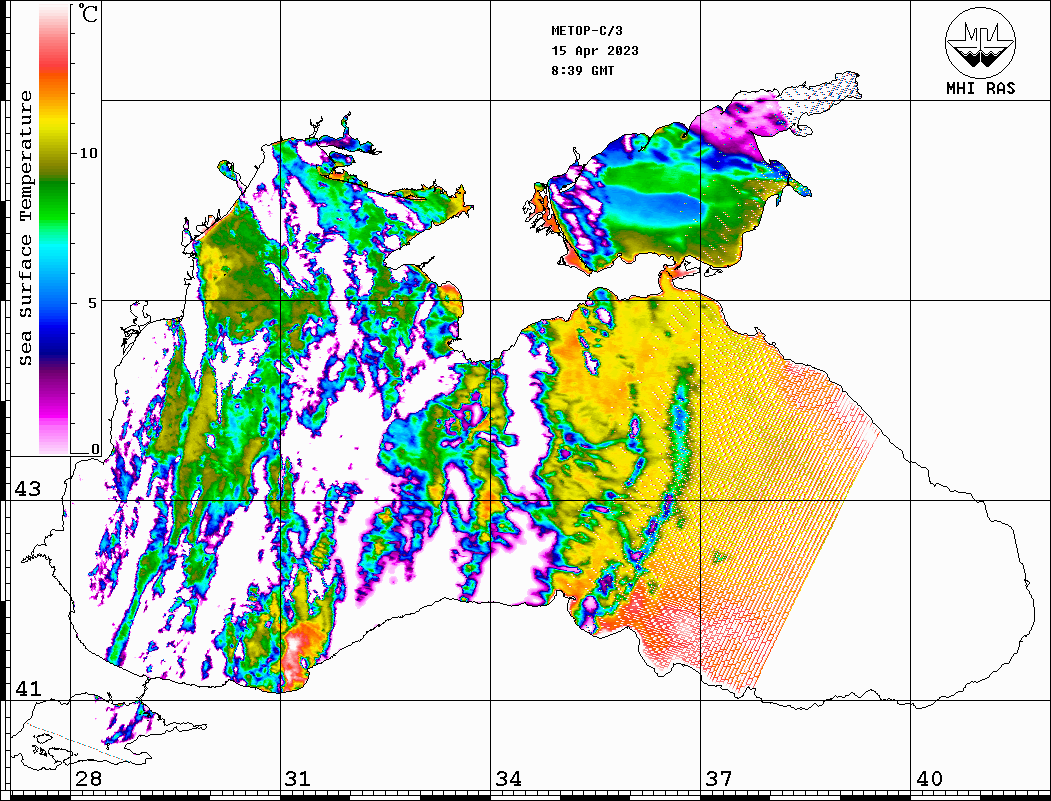Click the 'MHI RAS' label text
The image size is (1051, 801).
(x=981, y=88)
